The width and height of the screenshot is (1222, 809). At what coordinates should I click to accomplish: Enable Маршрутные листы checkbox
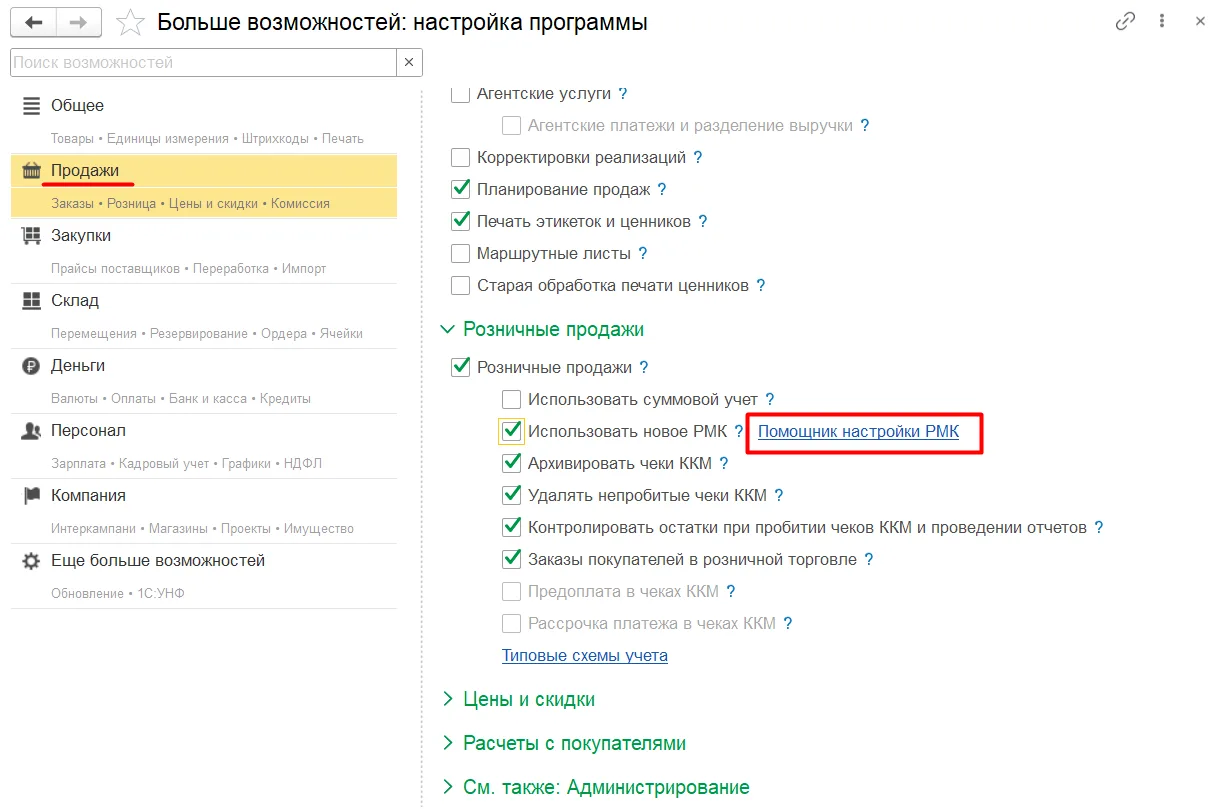461,253
